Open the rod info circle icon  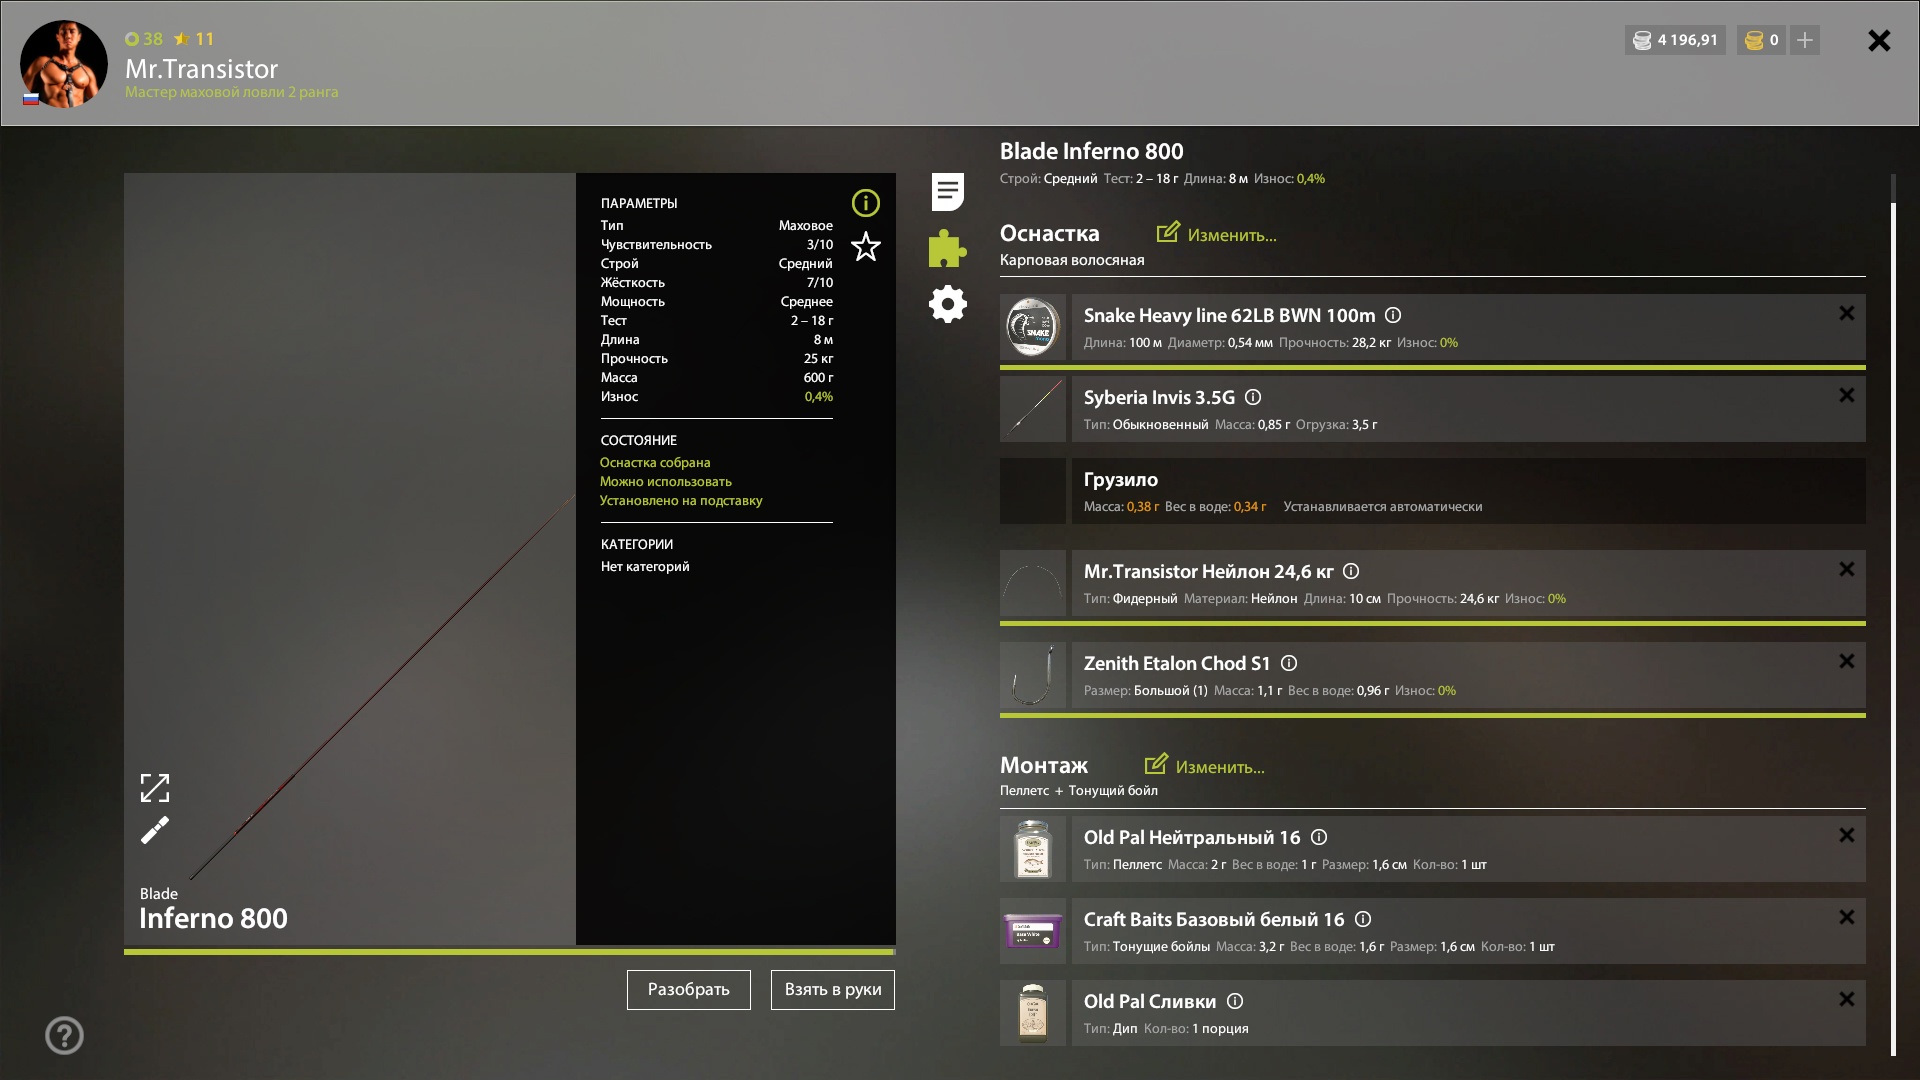[865, 203]
